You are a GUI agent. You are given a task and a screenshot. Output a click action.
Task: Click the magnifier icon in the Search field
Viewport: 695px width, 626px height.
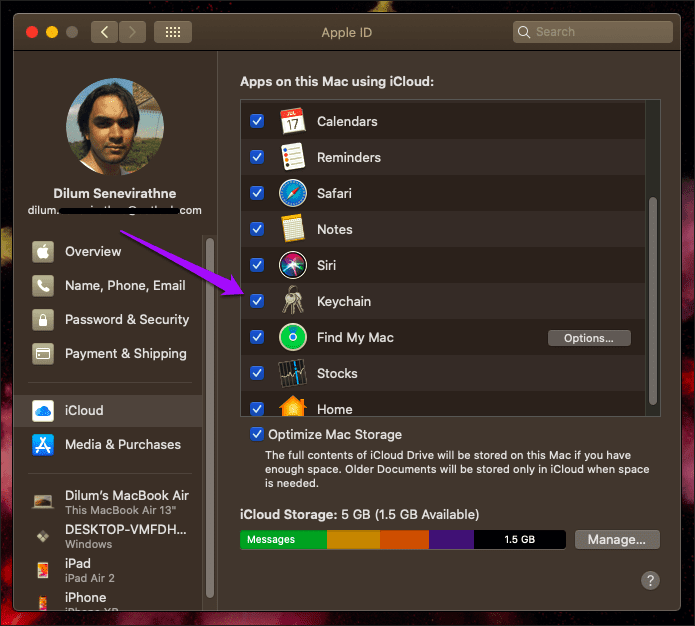click(x=524, y=32)
